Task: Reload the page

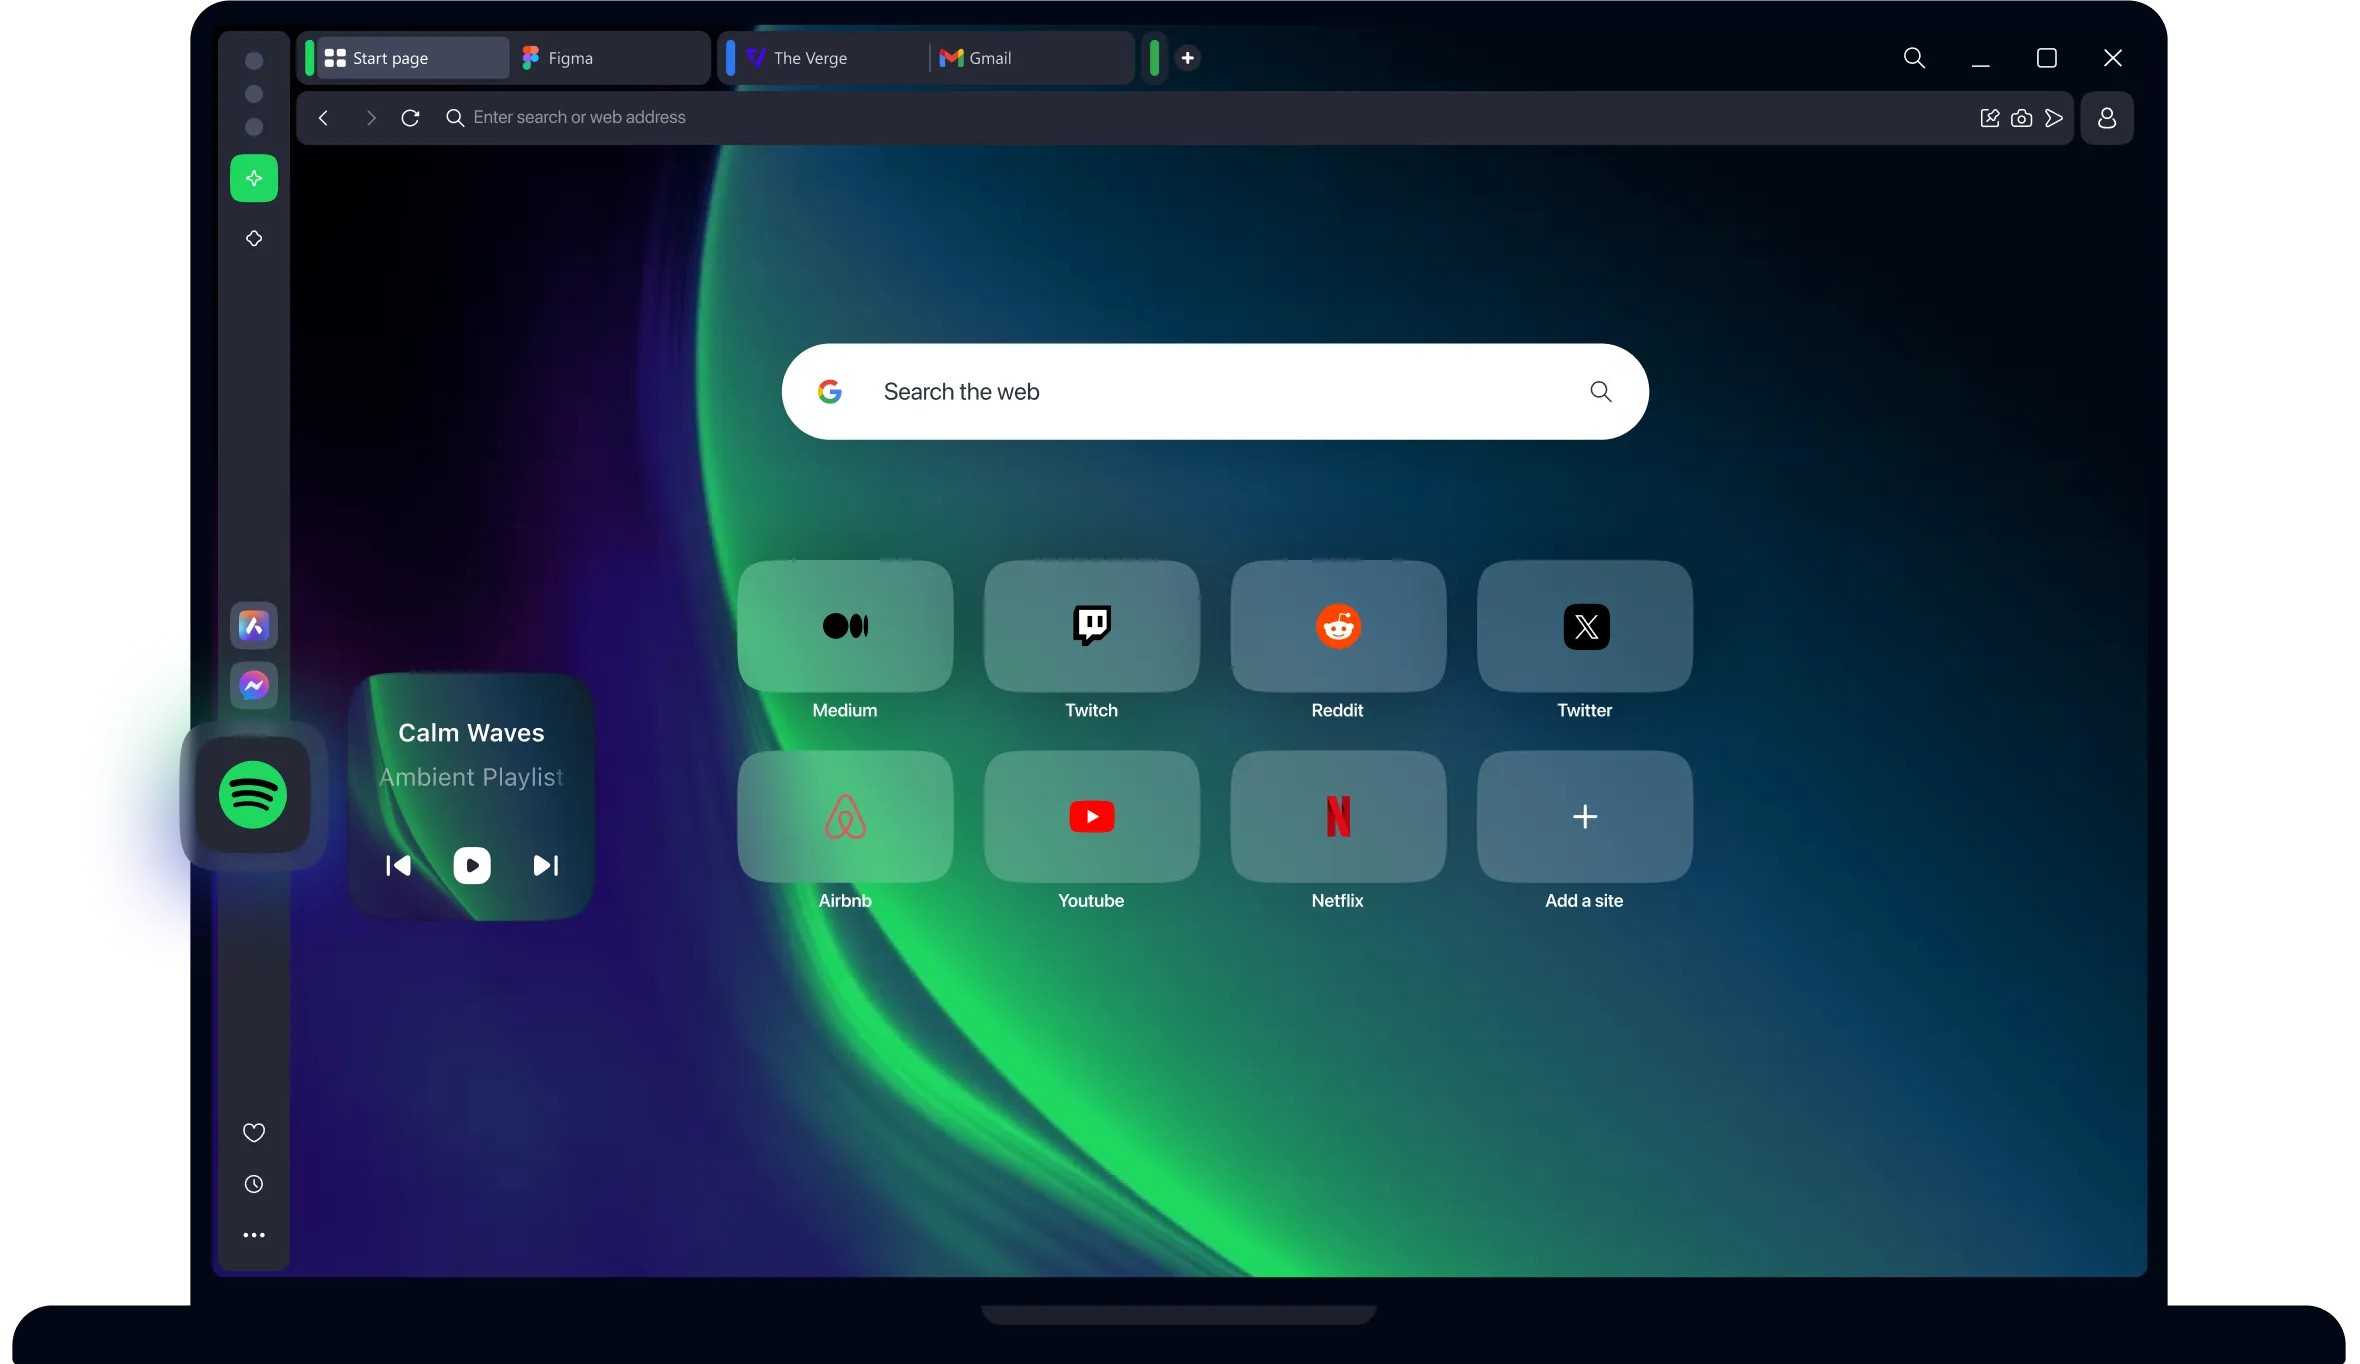Action: (410, 118)
